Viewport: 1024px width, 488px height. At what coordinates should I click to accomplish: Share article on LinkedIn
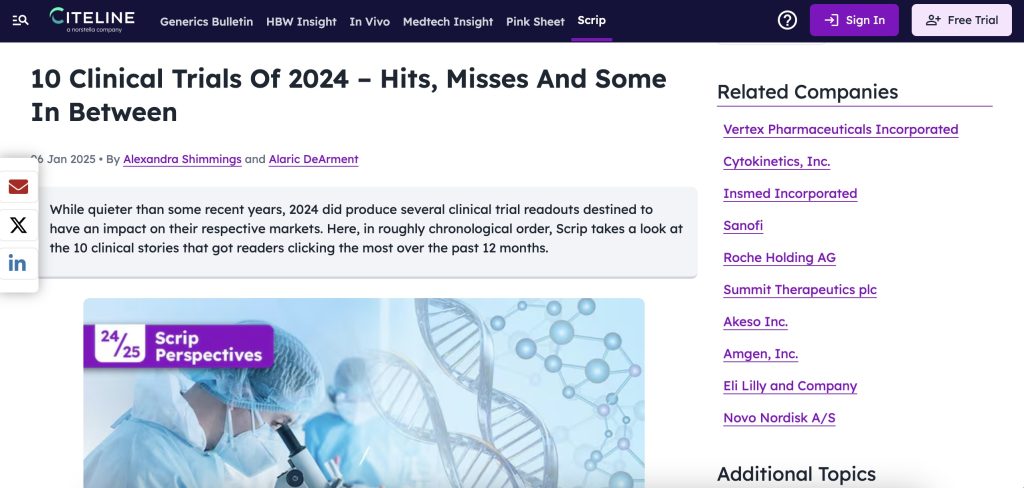(x=18, y=263)
